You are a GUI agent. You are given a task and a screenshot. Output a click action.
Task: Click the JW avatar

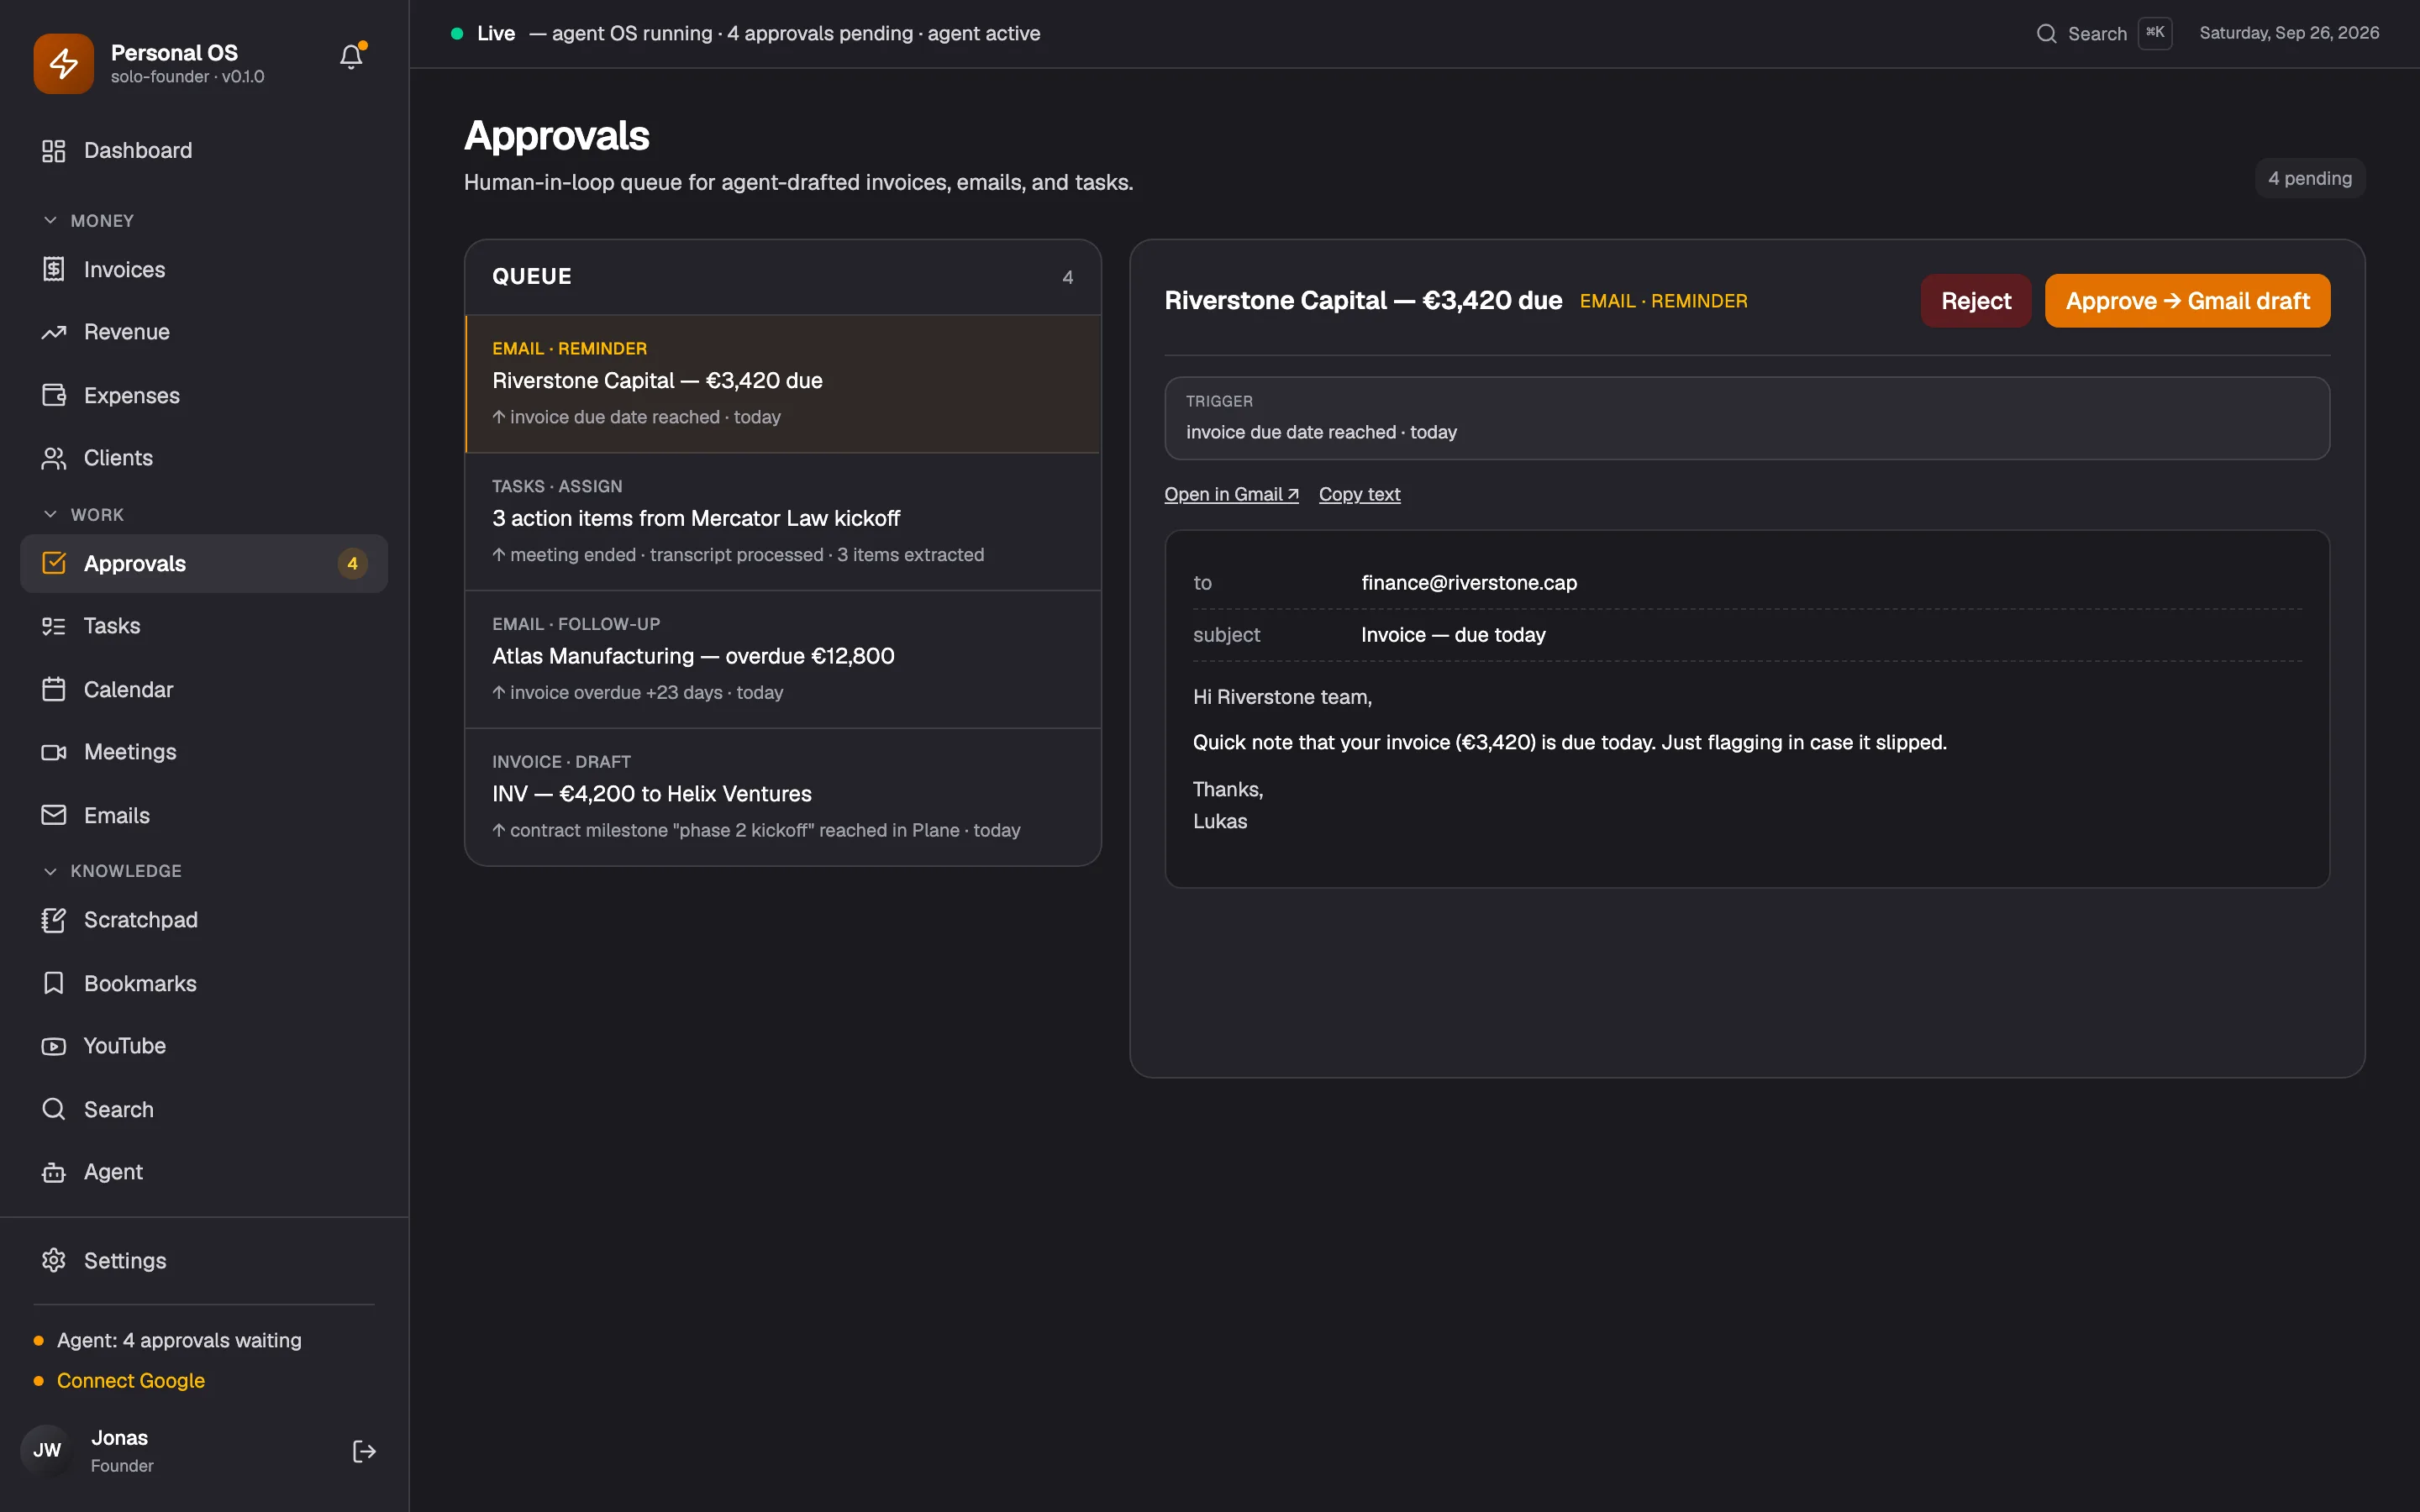coord(47,1450)
